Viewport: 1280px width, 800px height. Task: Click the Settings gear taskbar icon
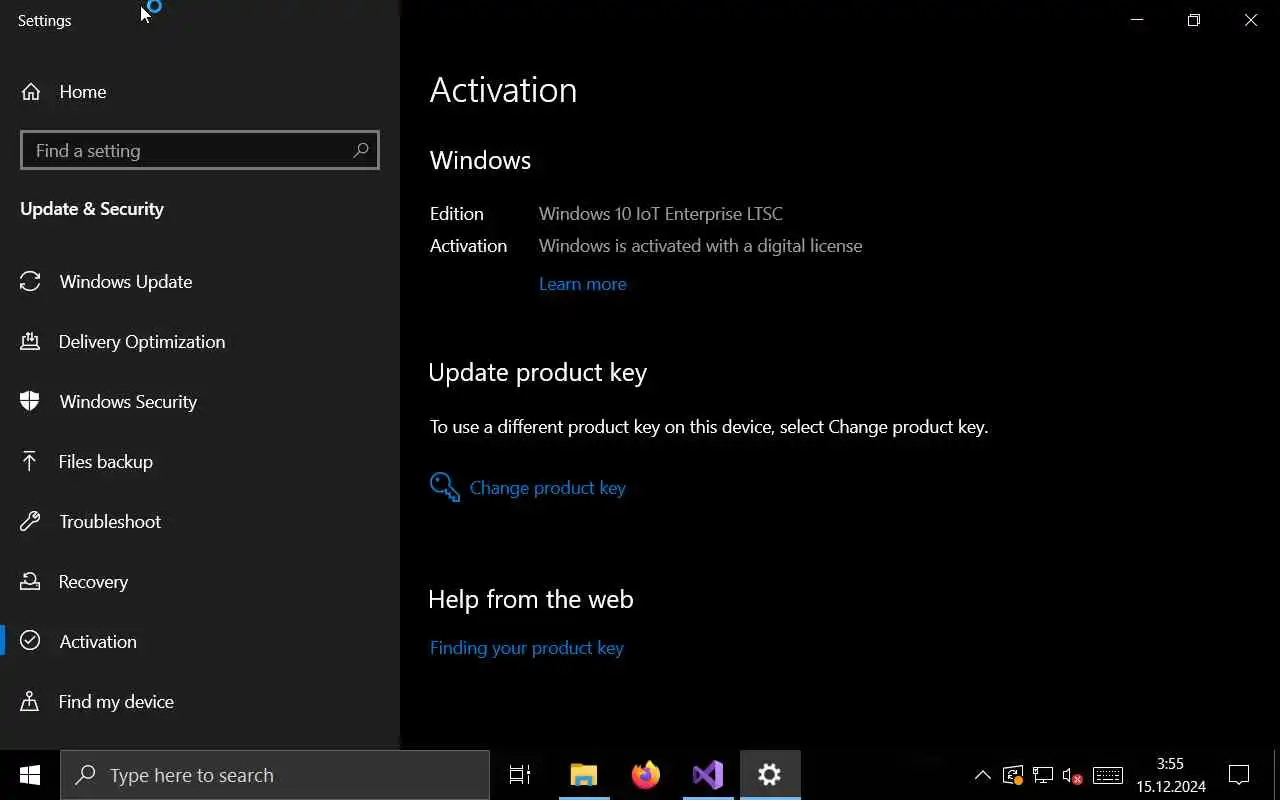pyautogui.click(x=770, y=775)
